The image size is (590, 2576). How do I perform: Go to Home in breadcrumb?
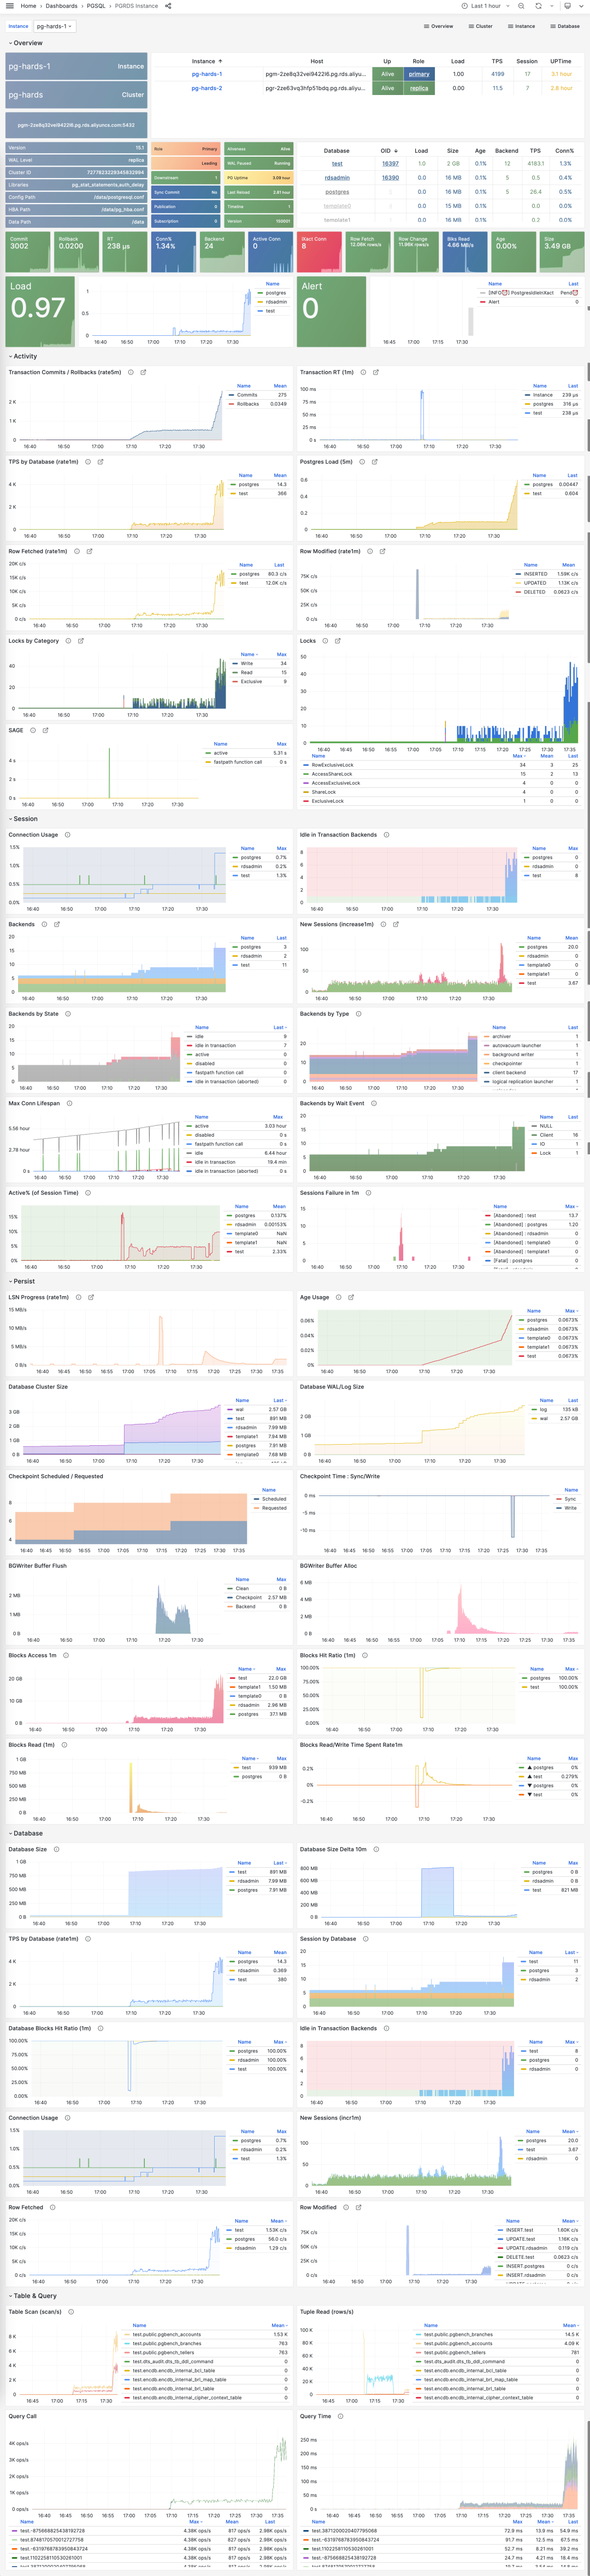(29, 6)
